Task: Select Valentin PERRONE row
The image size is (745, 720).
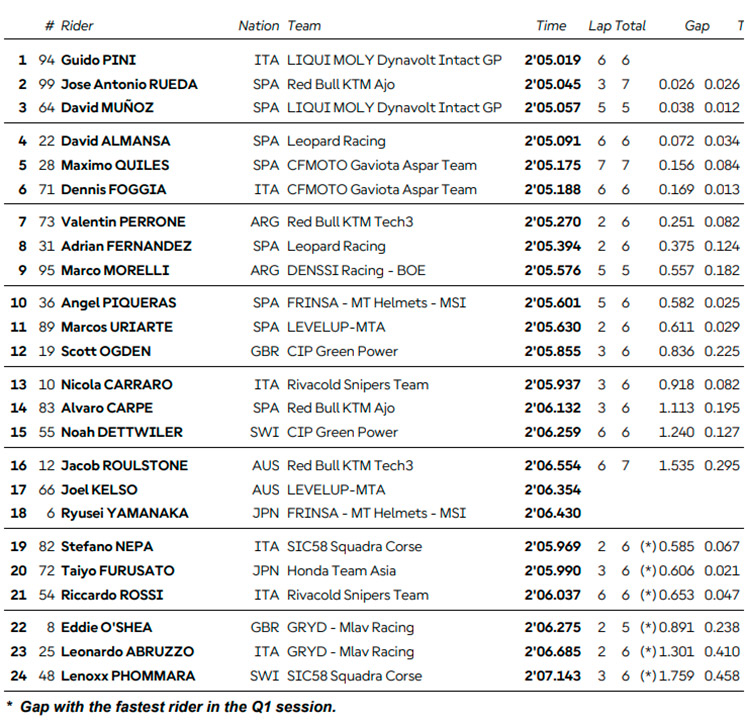Action: tap(374, 222)
